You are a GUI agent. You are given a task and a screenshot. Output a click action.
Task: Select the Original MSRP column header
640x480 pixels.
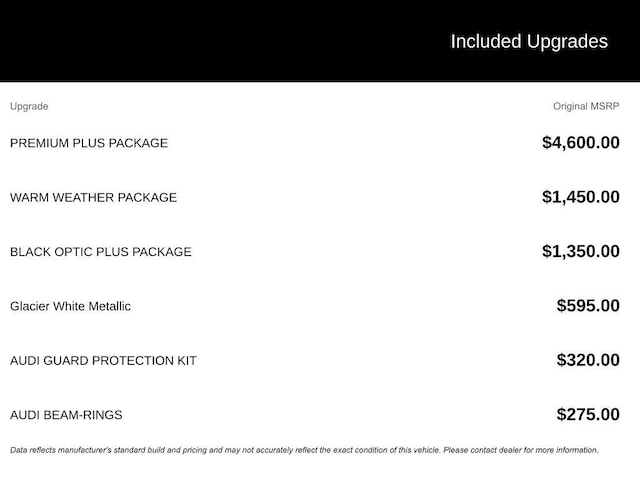[x=586, y=106]
